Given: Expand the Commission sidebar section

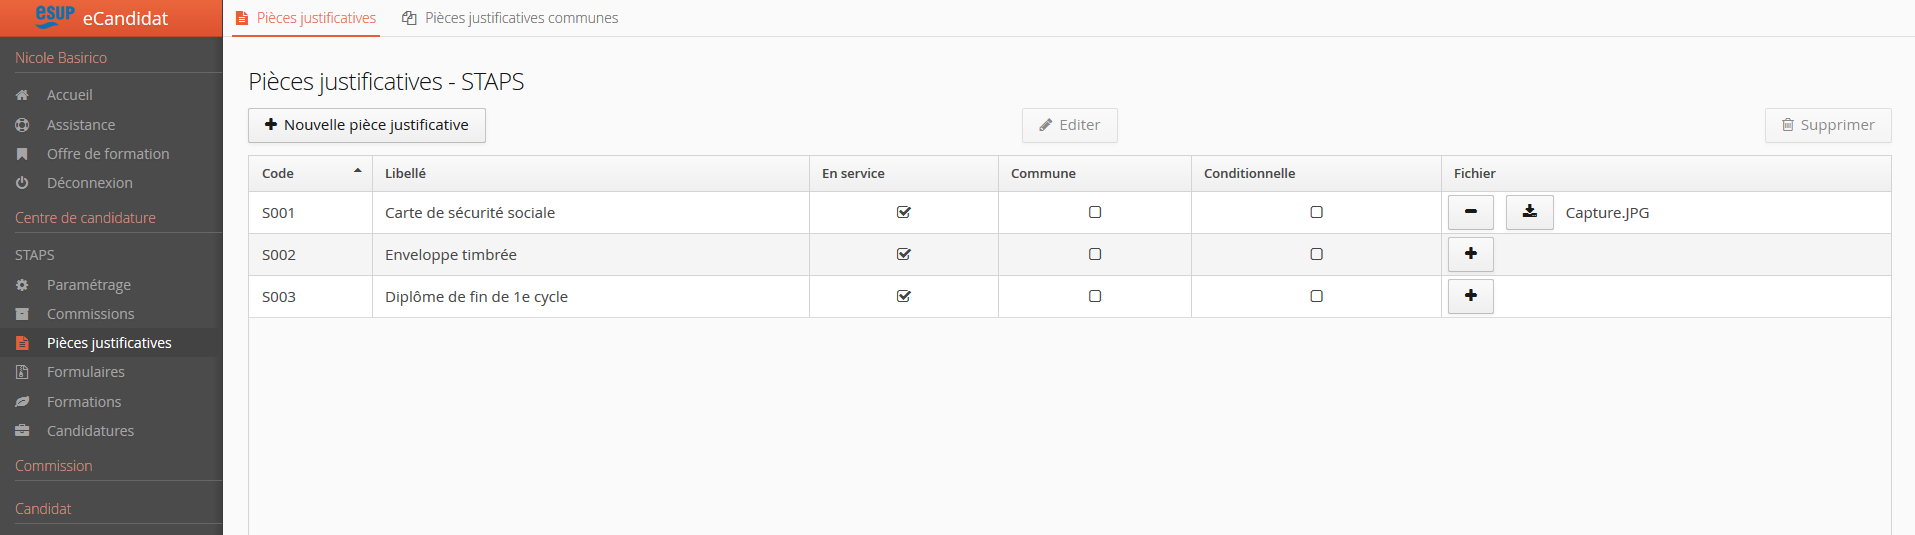Looking at the screenshot, I should click(54, 466).
